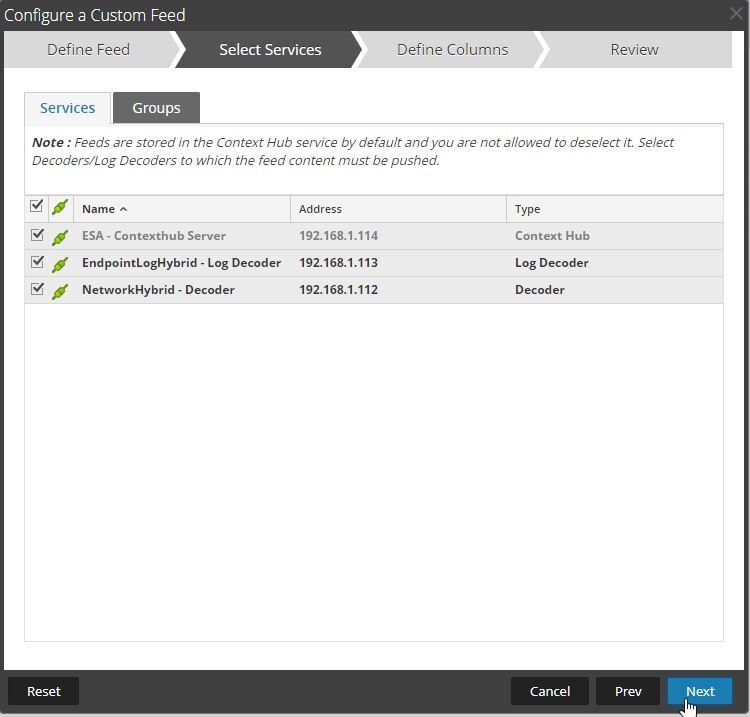
Task: Sort the table by Type column header
Action: pos(527,209)
